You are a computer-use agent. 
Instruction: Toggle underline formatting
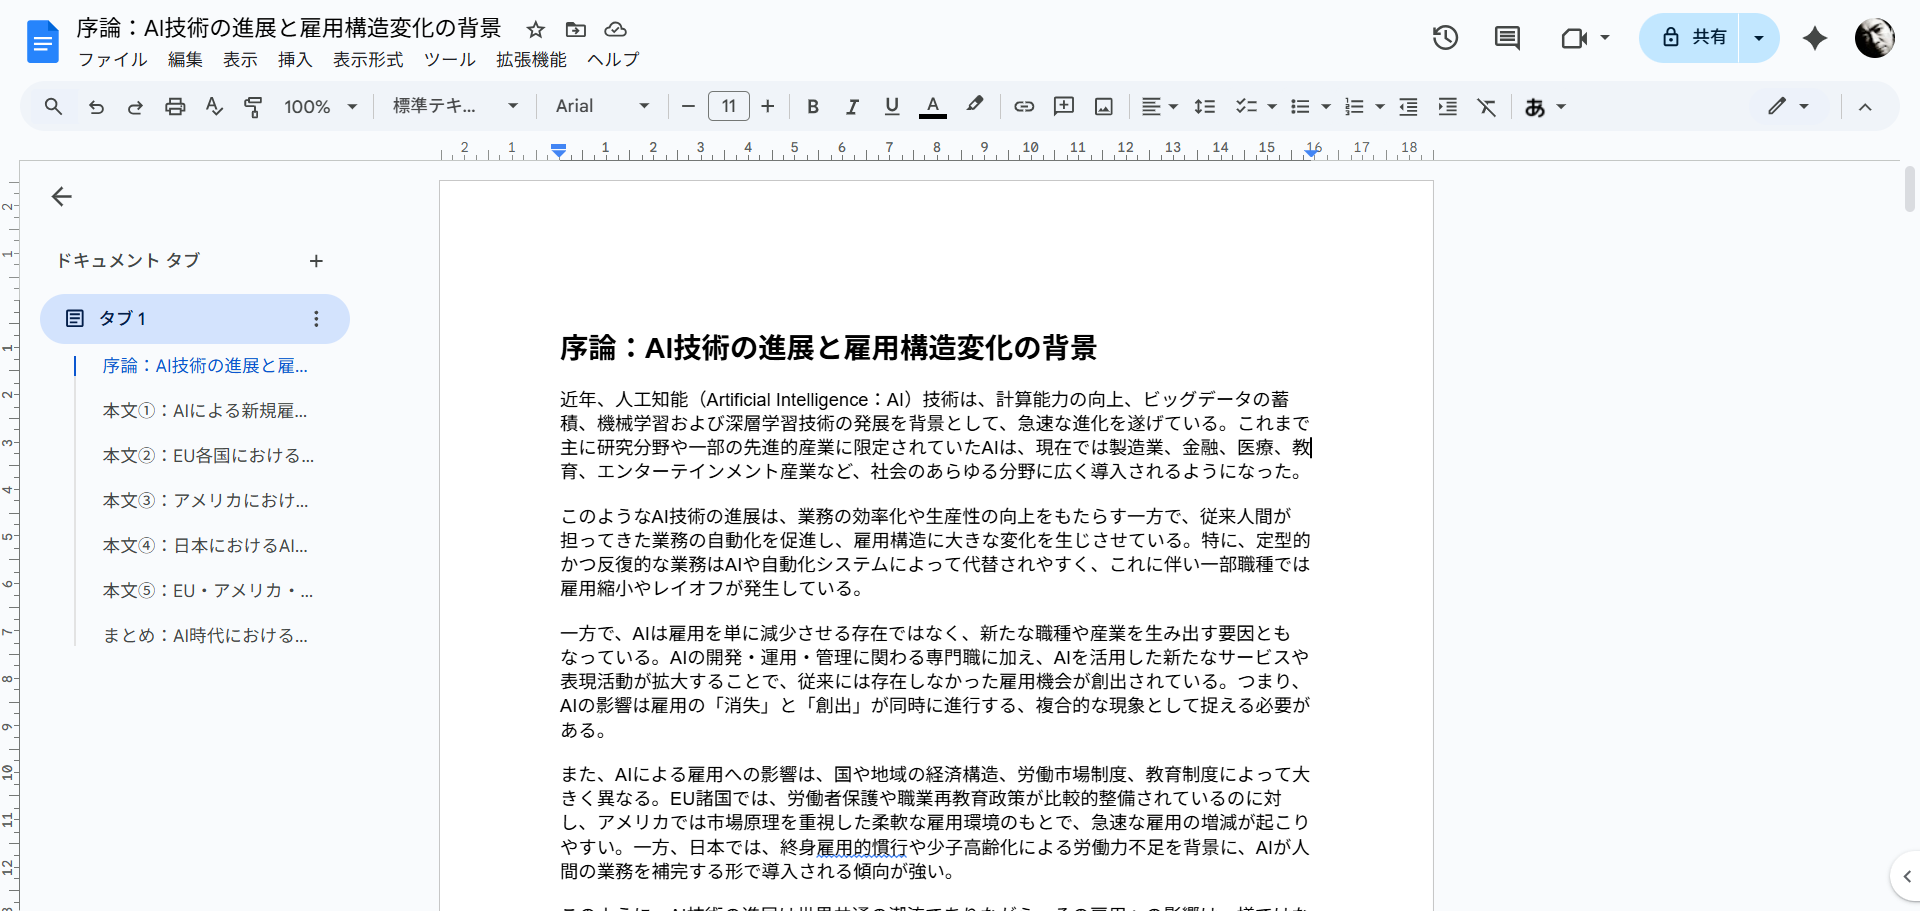coord(892,106)
